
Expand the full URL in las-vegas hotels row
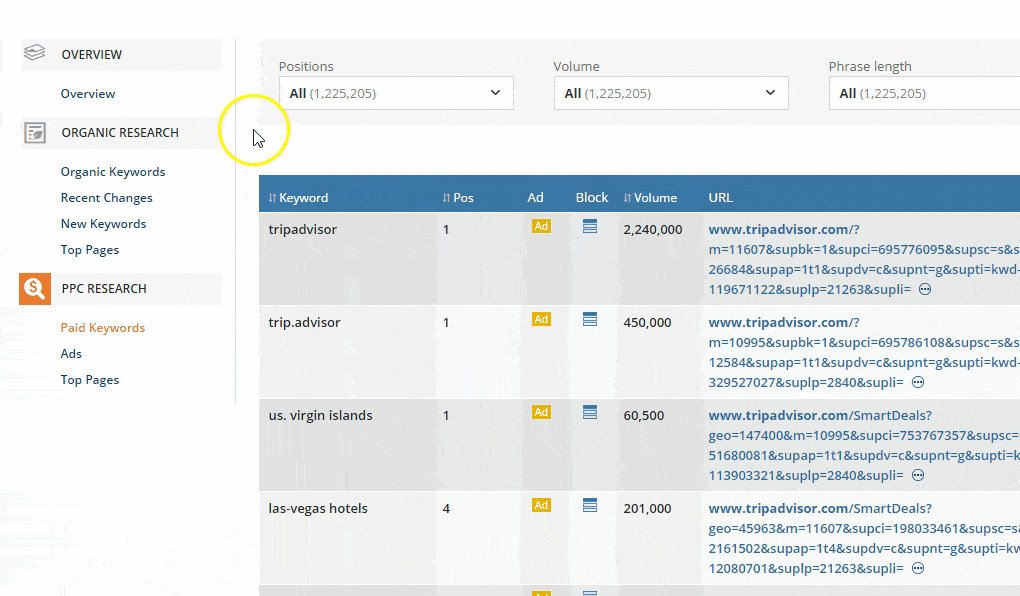[918, 569]
